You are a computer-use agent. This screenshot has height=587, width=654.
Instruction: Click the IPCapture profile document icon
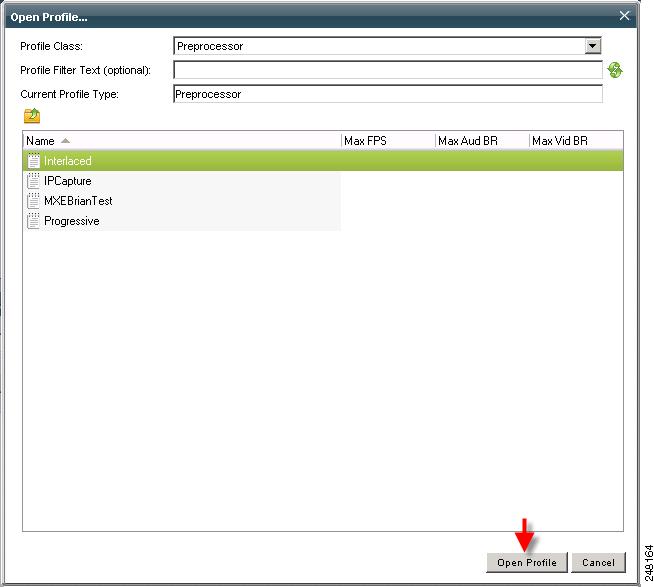[x=33, y=181]
